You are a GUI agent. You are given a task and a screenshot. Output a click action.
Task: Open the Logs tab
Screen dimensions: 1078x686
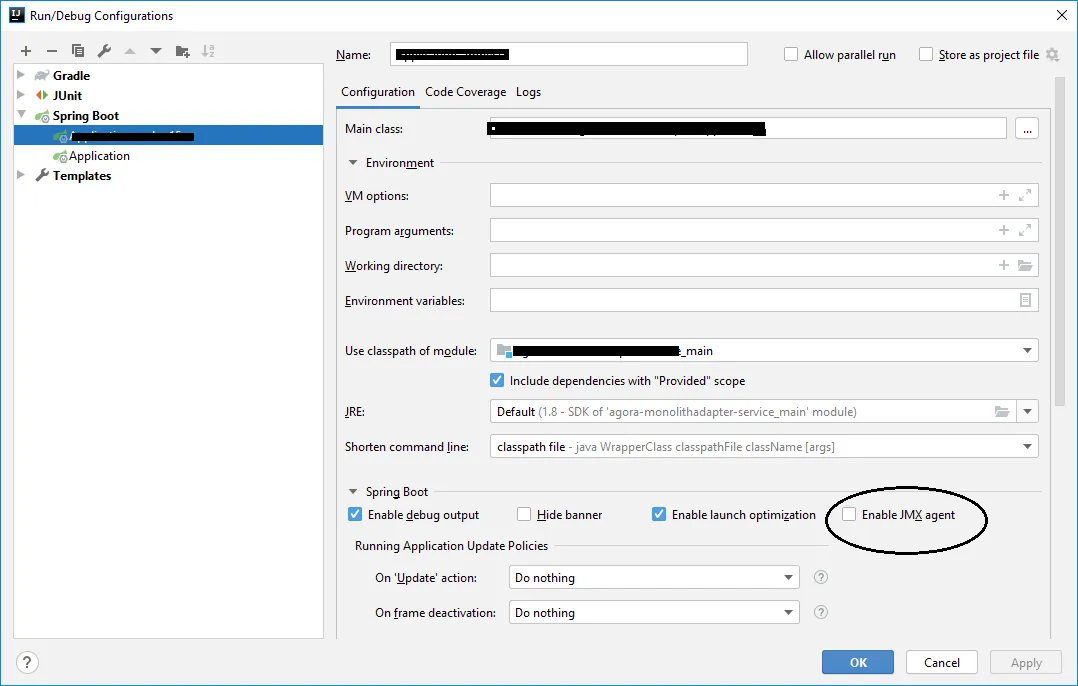click(528, 91)
